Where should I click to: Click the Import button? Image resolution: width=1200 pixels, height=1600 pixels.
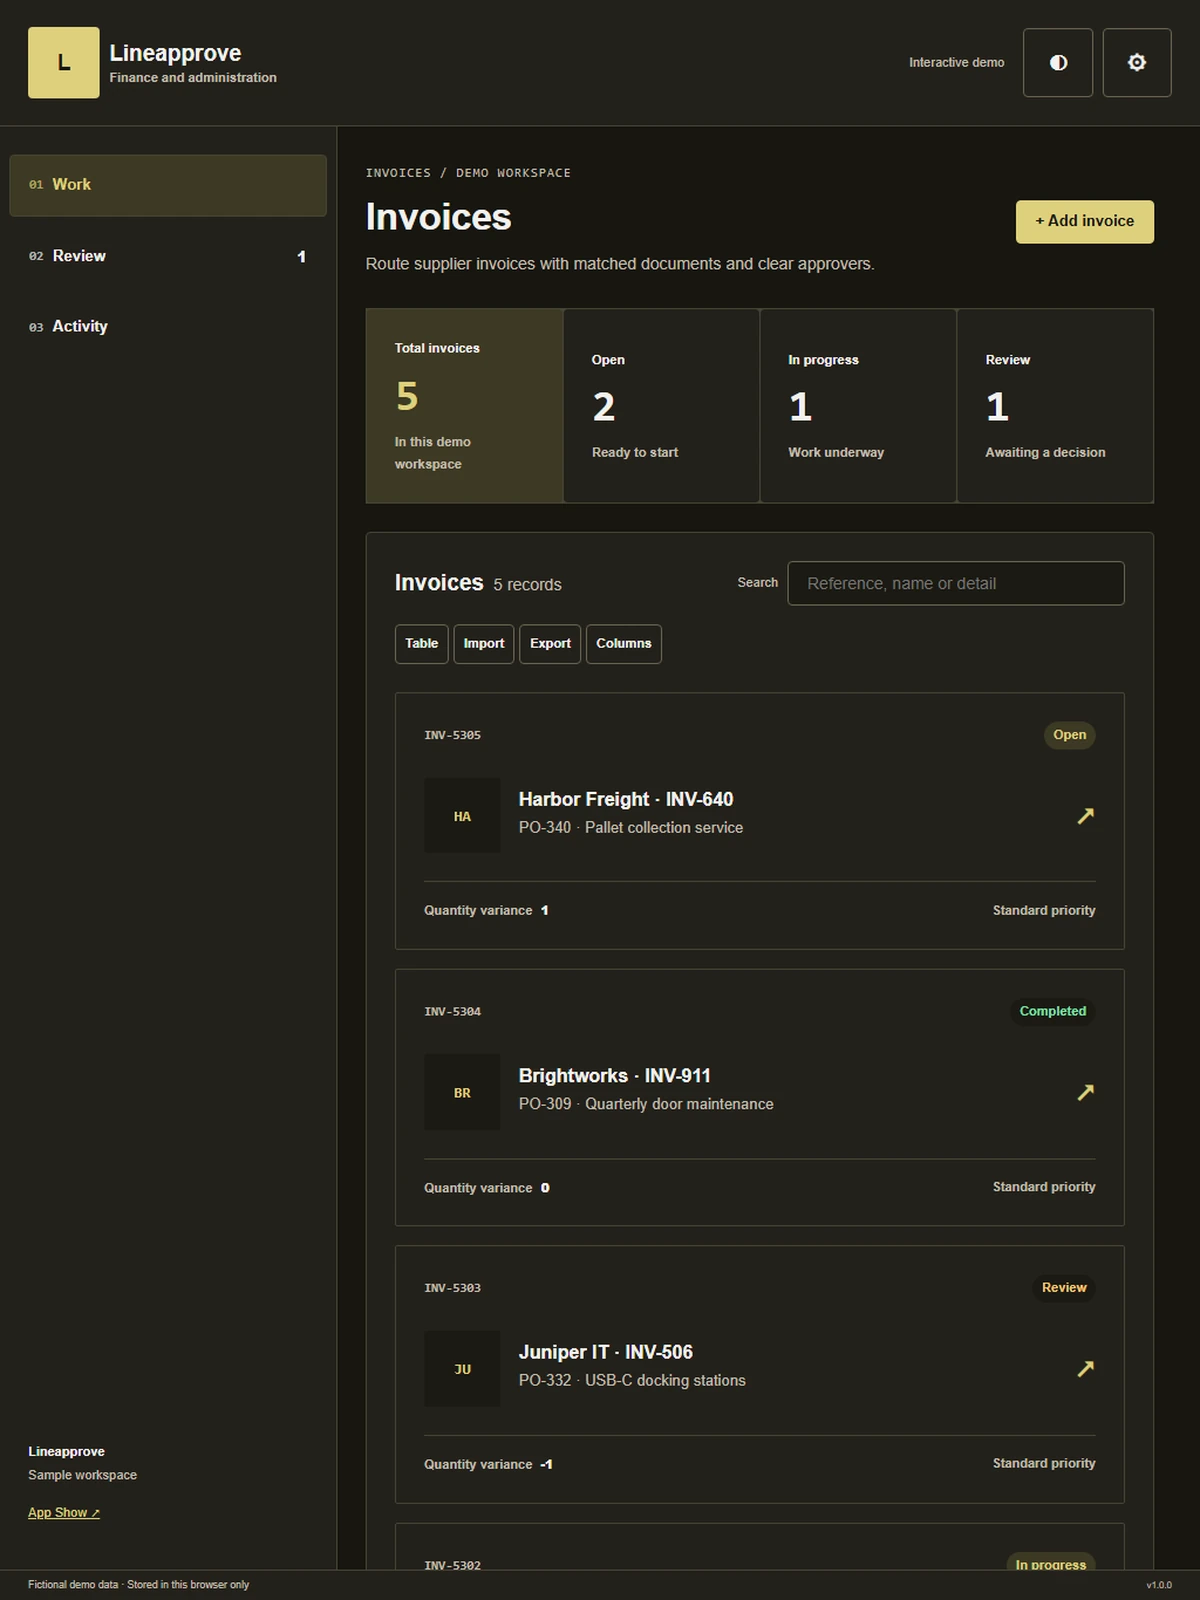point(484,644)
